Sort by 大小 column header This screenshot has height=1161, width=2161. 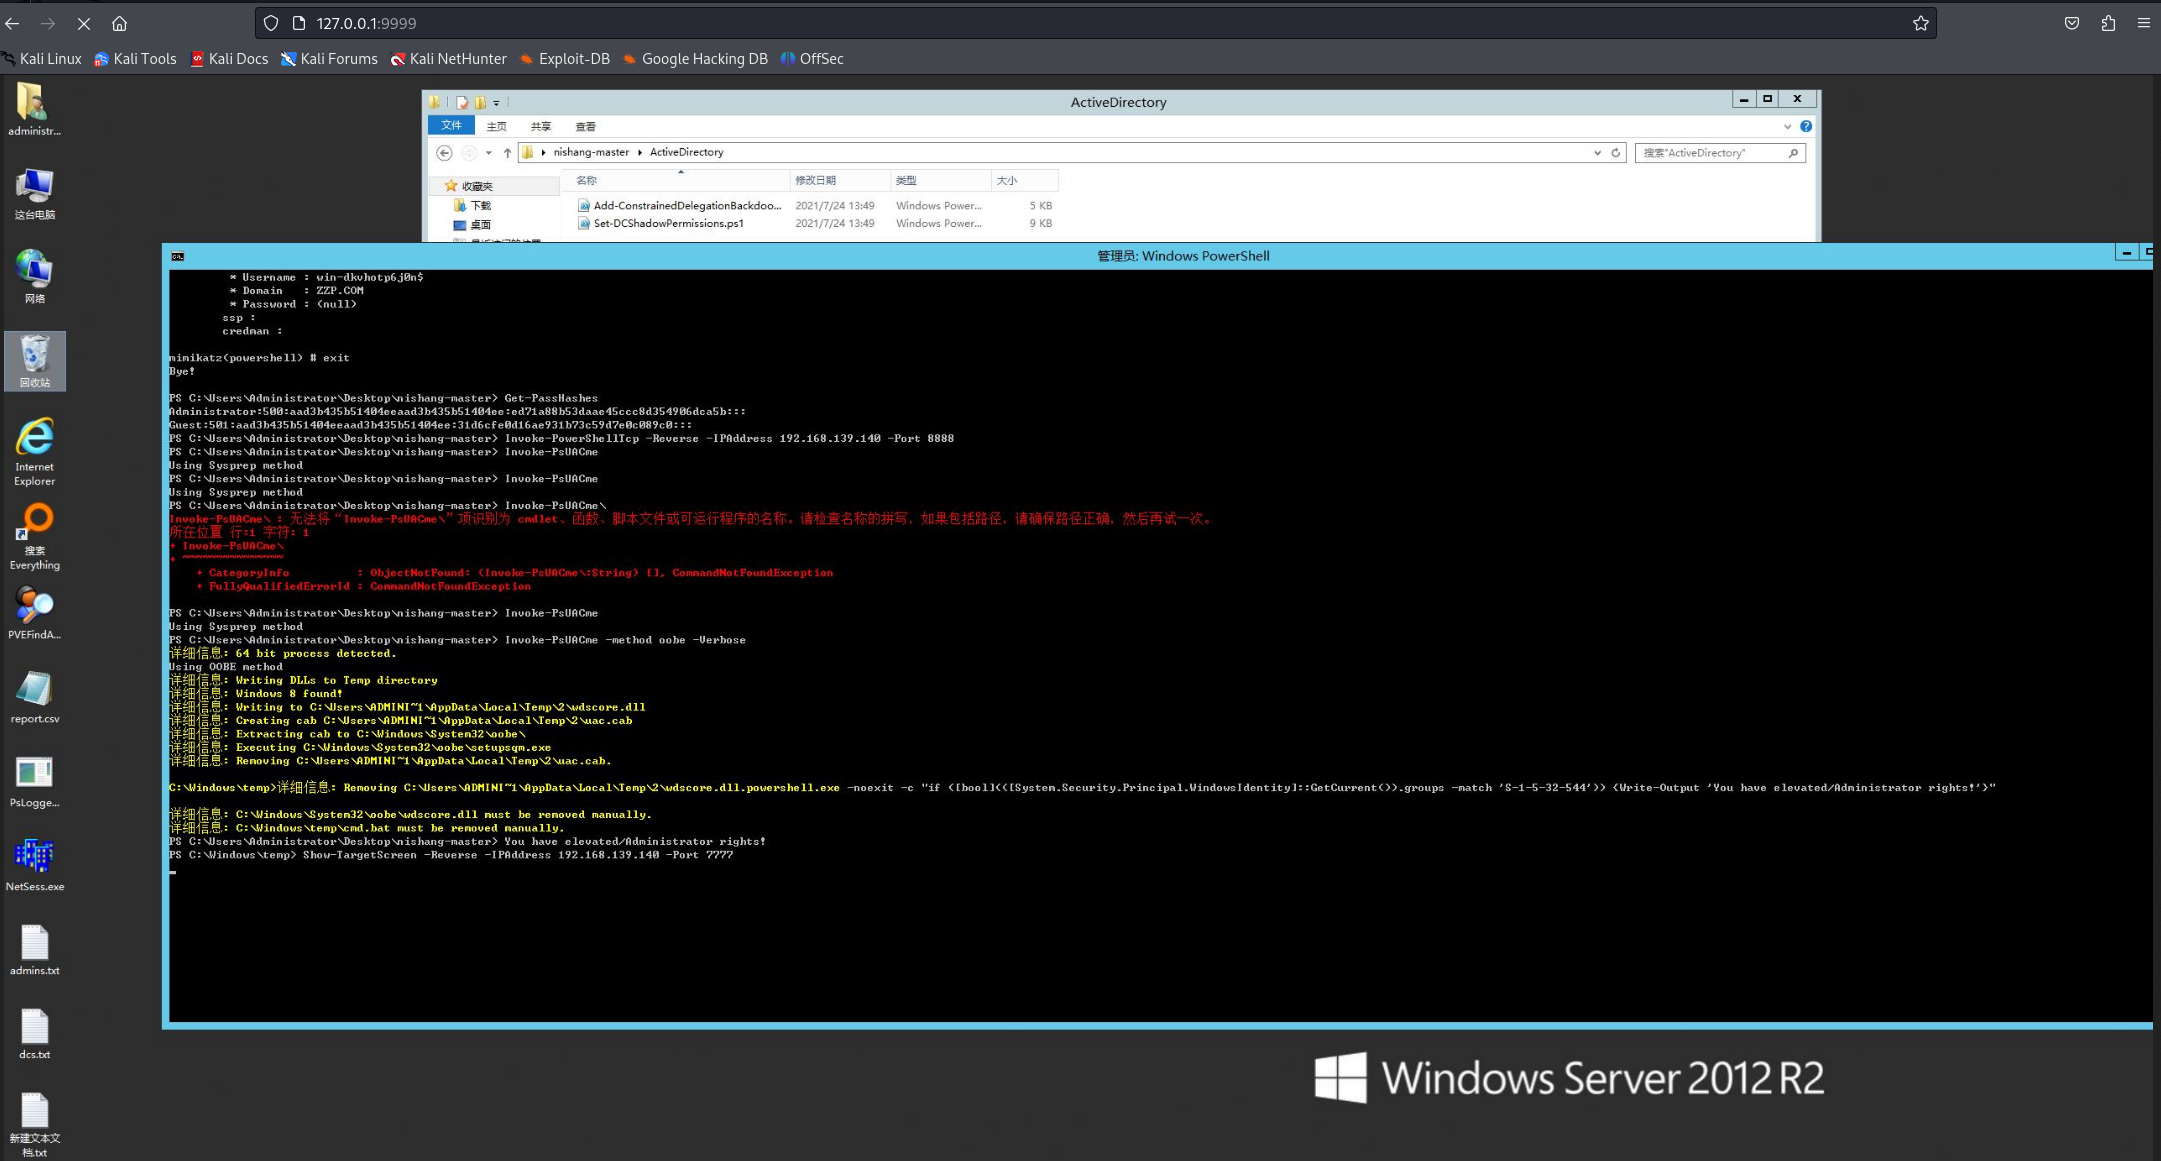pos(1025,180)
